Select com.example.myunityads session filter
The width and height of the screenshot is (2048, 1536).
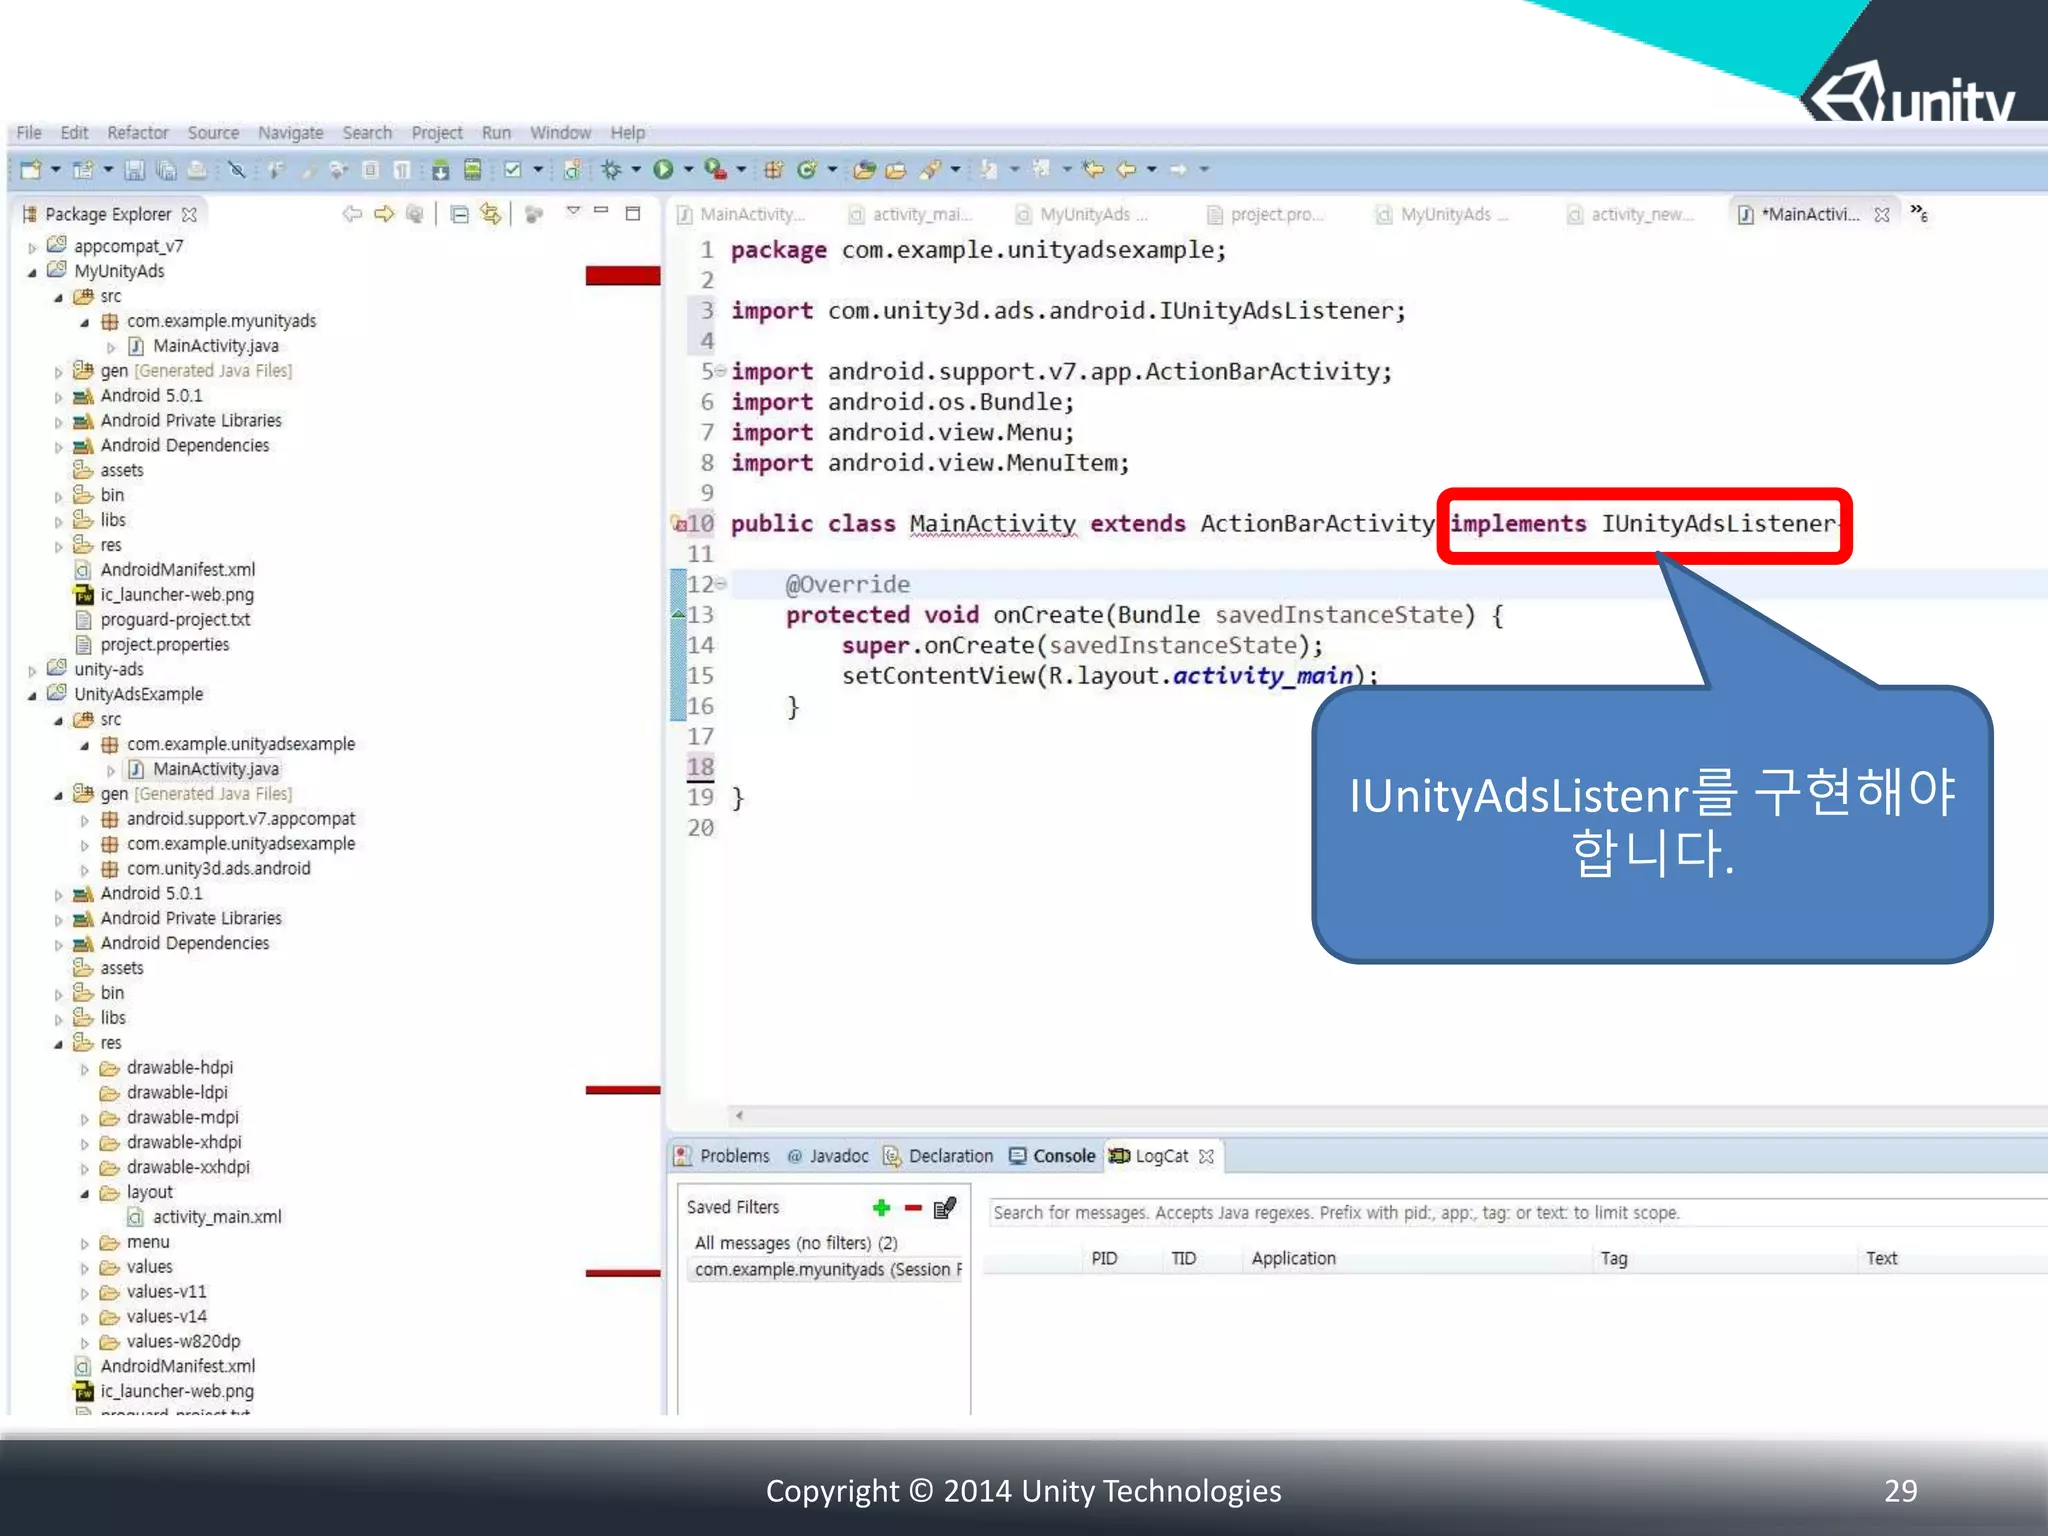point(823,1270)
